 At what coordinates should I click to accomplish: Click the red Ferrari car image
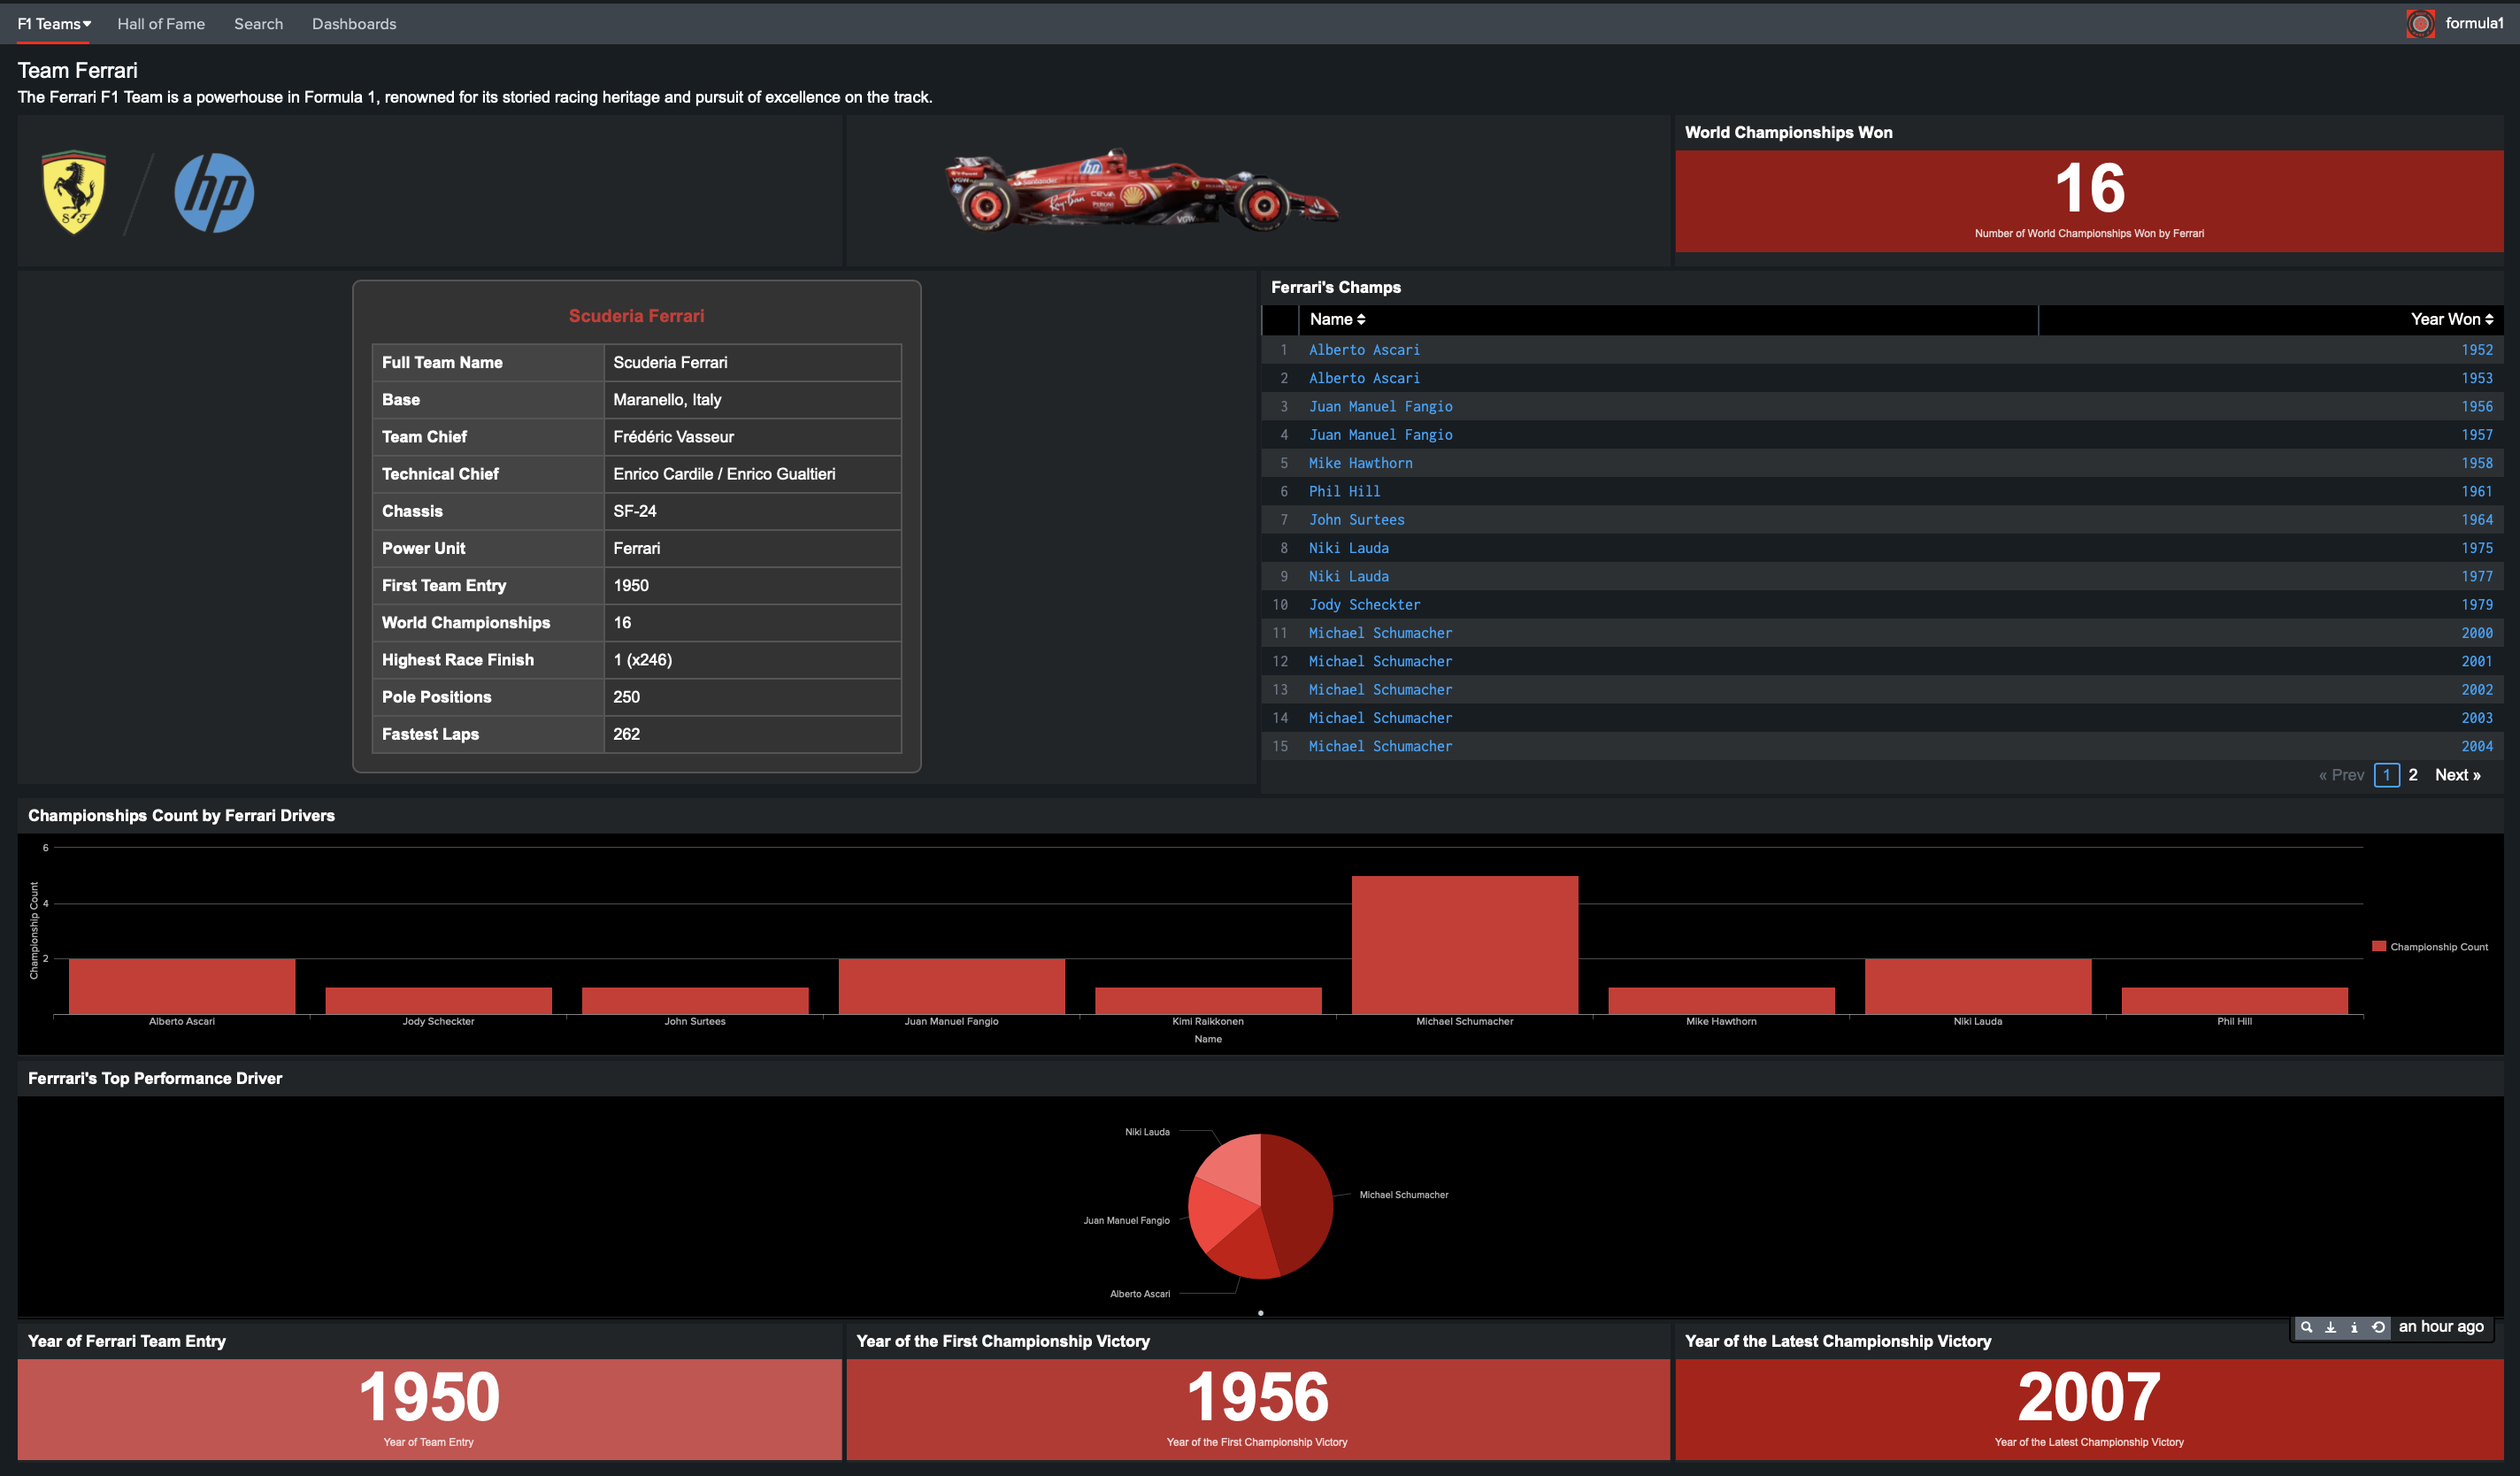click(1141, 190)
